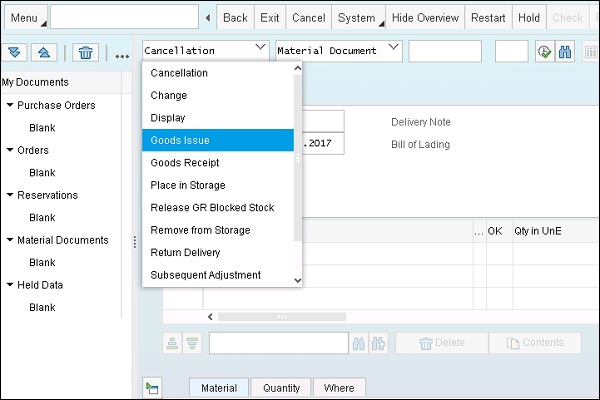
Task: Open the Material Document reference dropdown
Action: [392, 49]
